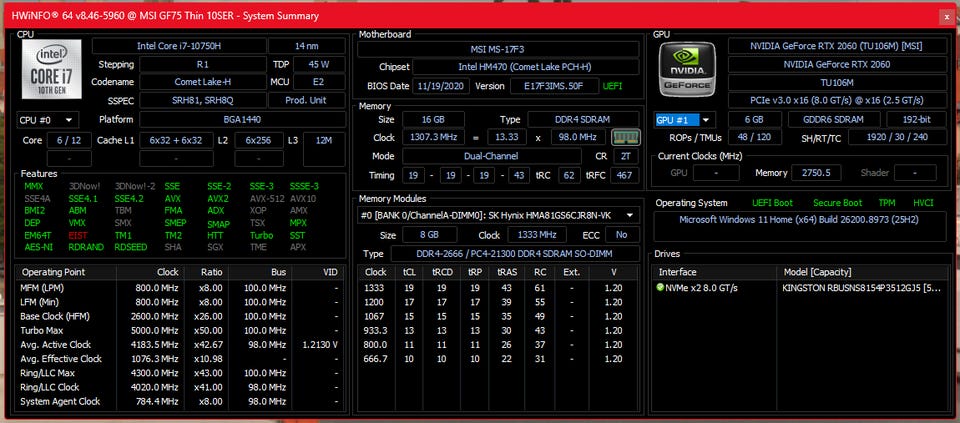Click the red EIST feature label
This screenshot has width=960, height=423.
pyautogui.click(x=78, y=235)
